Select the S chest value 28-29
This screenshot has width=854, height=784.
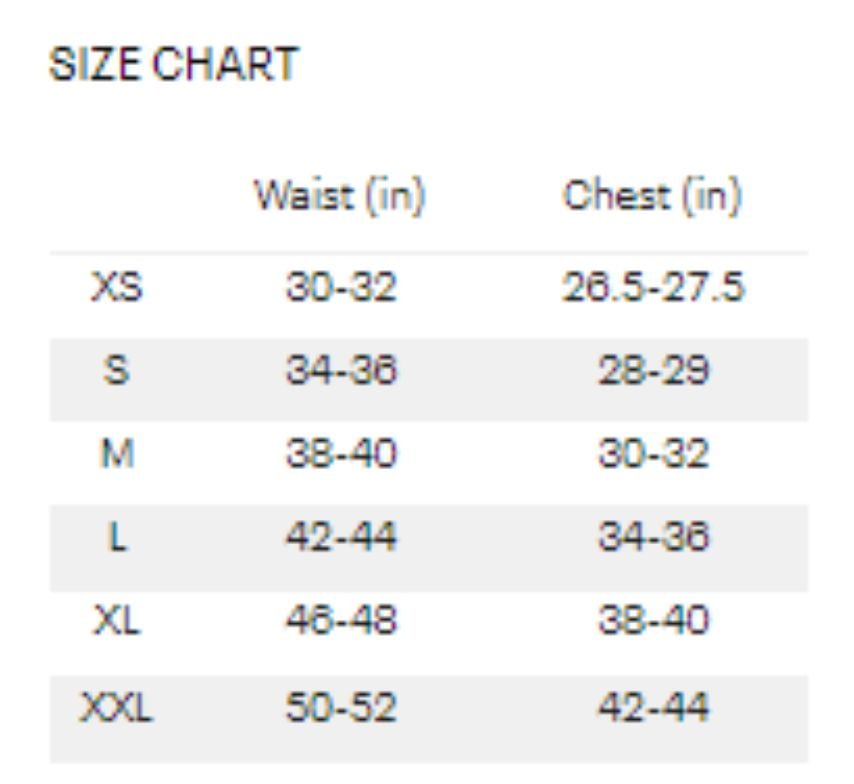click(653, 371)
